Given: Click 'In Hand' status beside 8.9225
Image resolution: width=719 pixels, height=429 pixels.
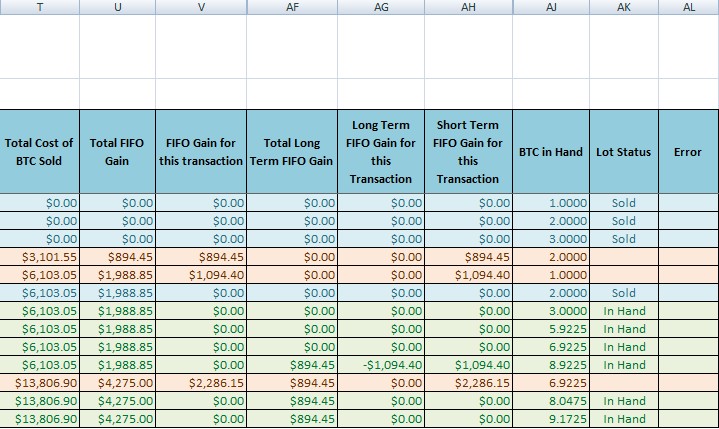Looking at the screenshot, I should pyautogui.click(x=624, y=365).
